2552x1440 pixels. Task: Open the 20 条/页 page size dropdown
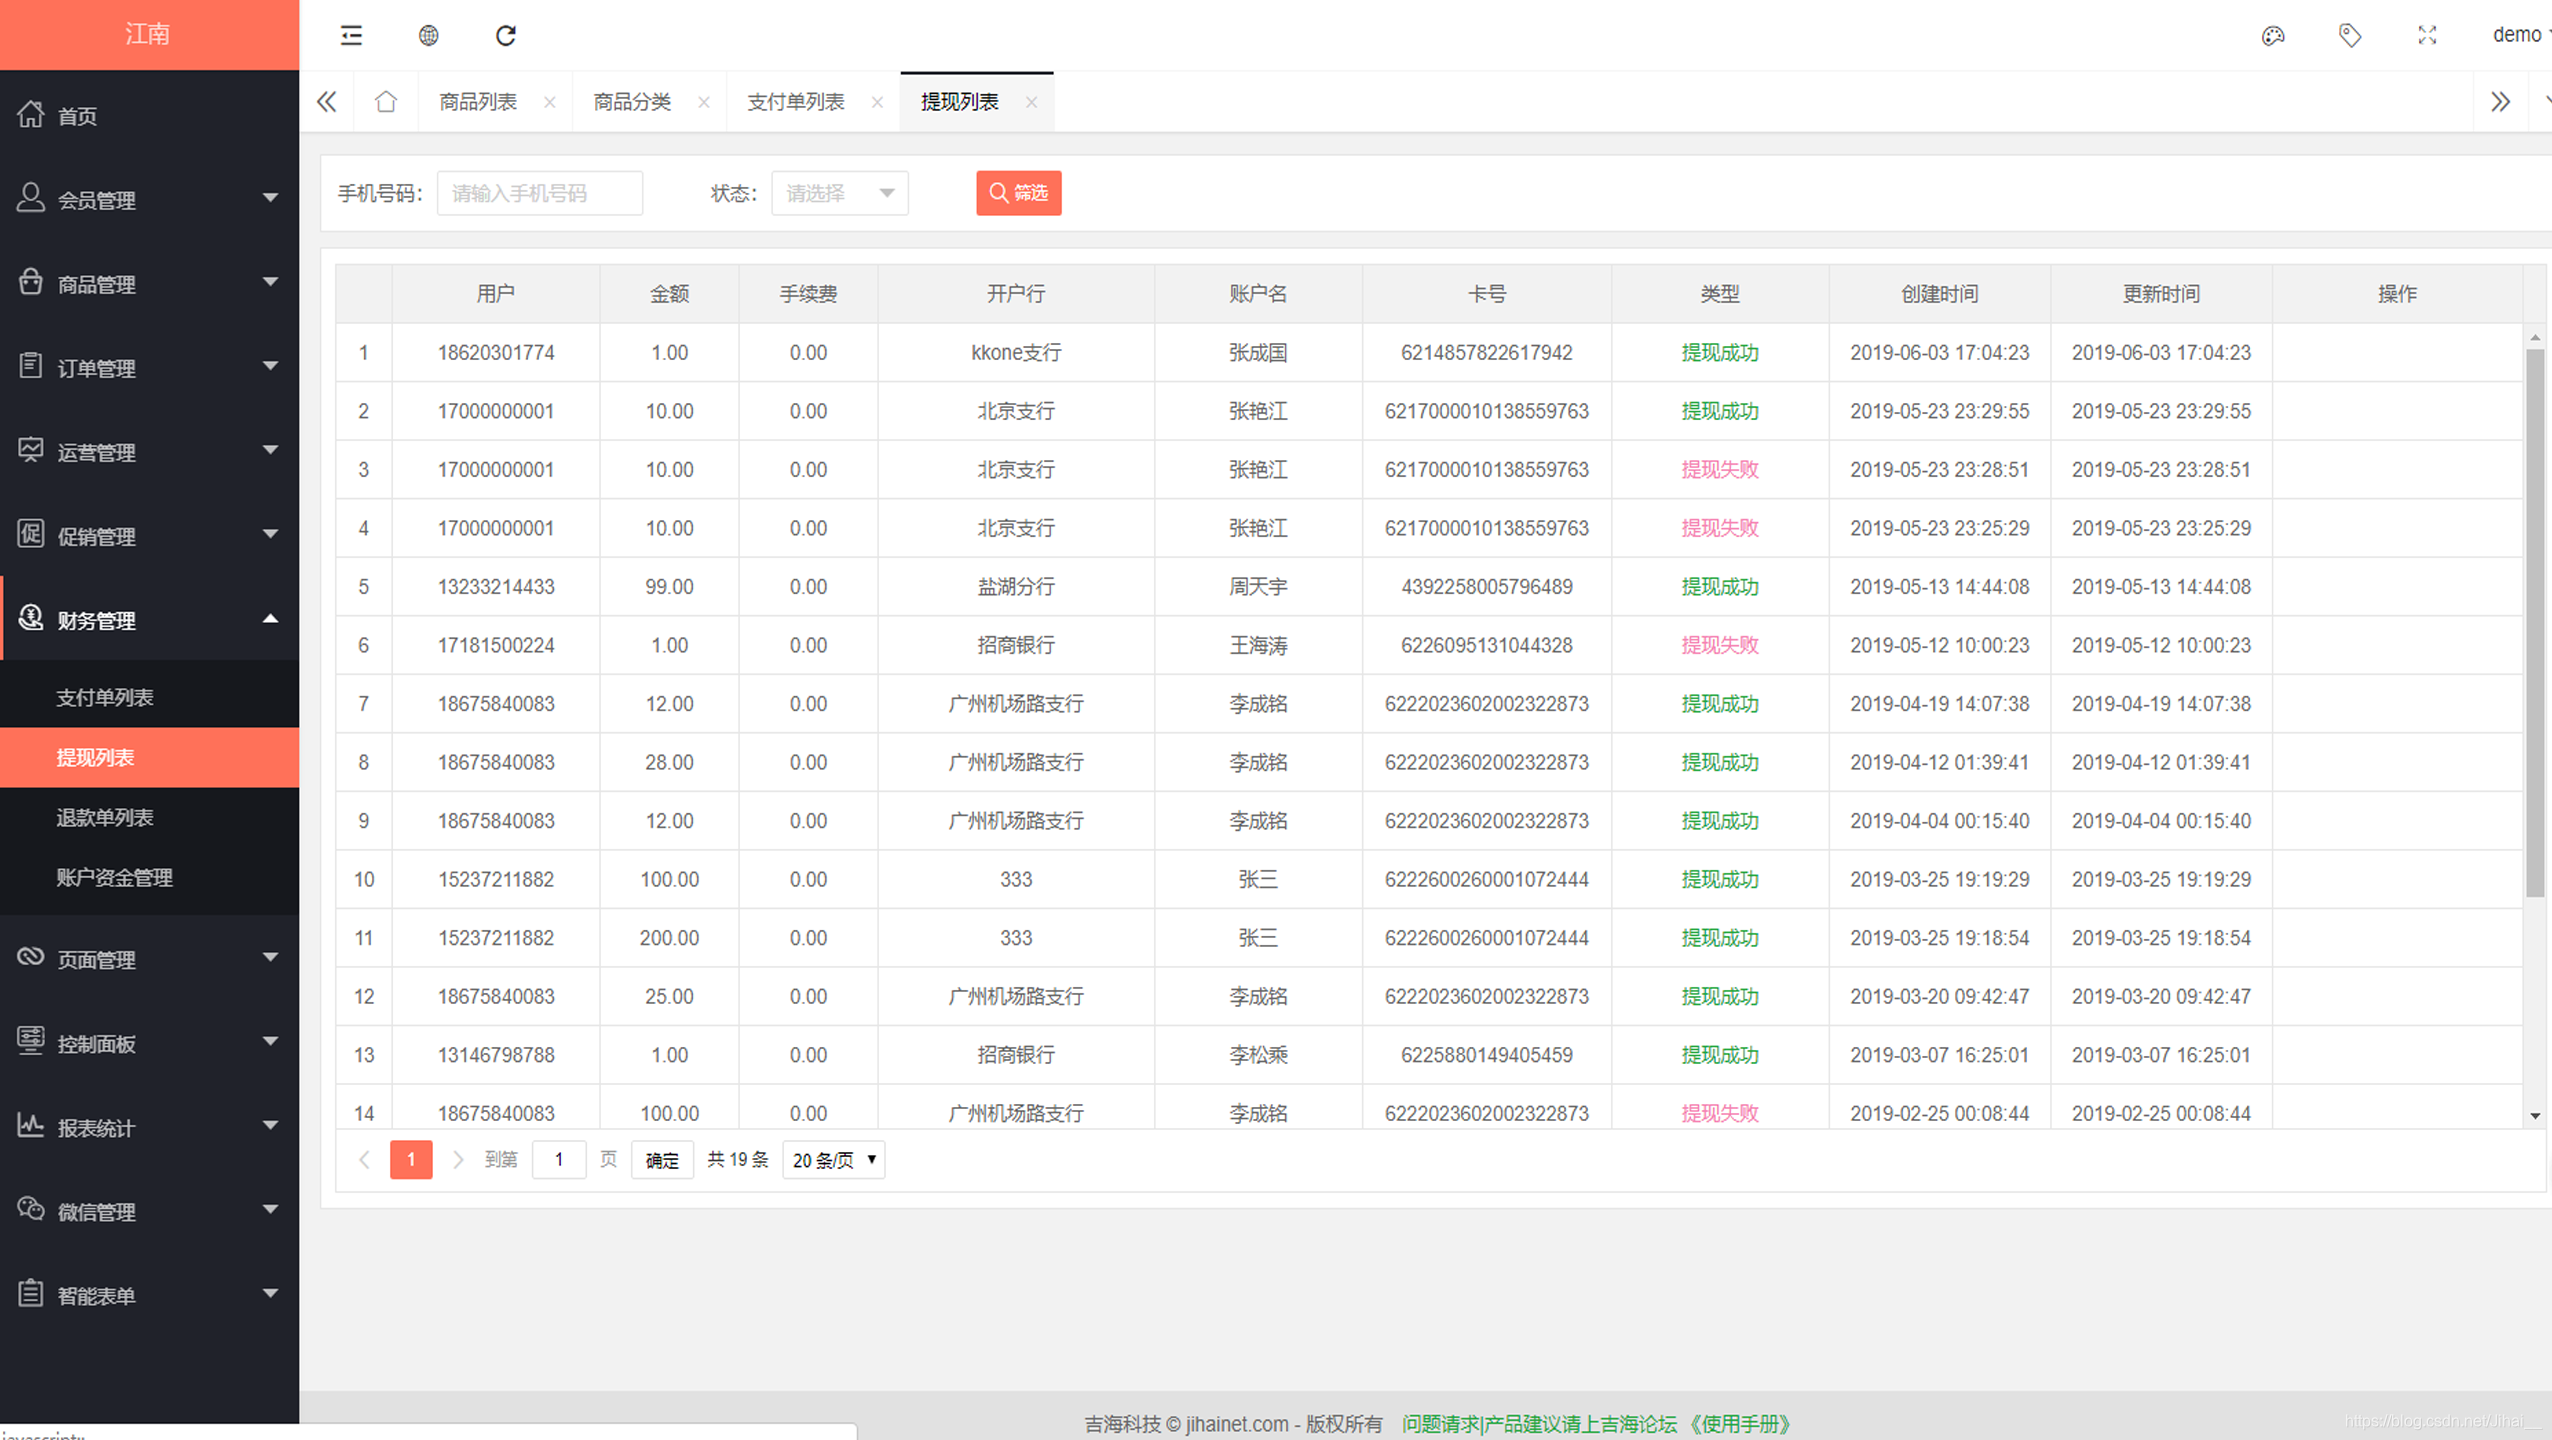(x=834, y=1160)
